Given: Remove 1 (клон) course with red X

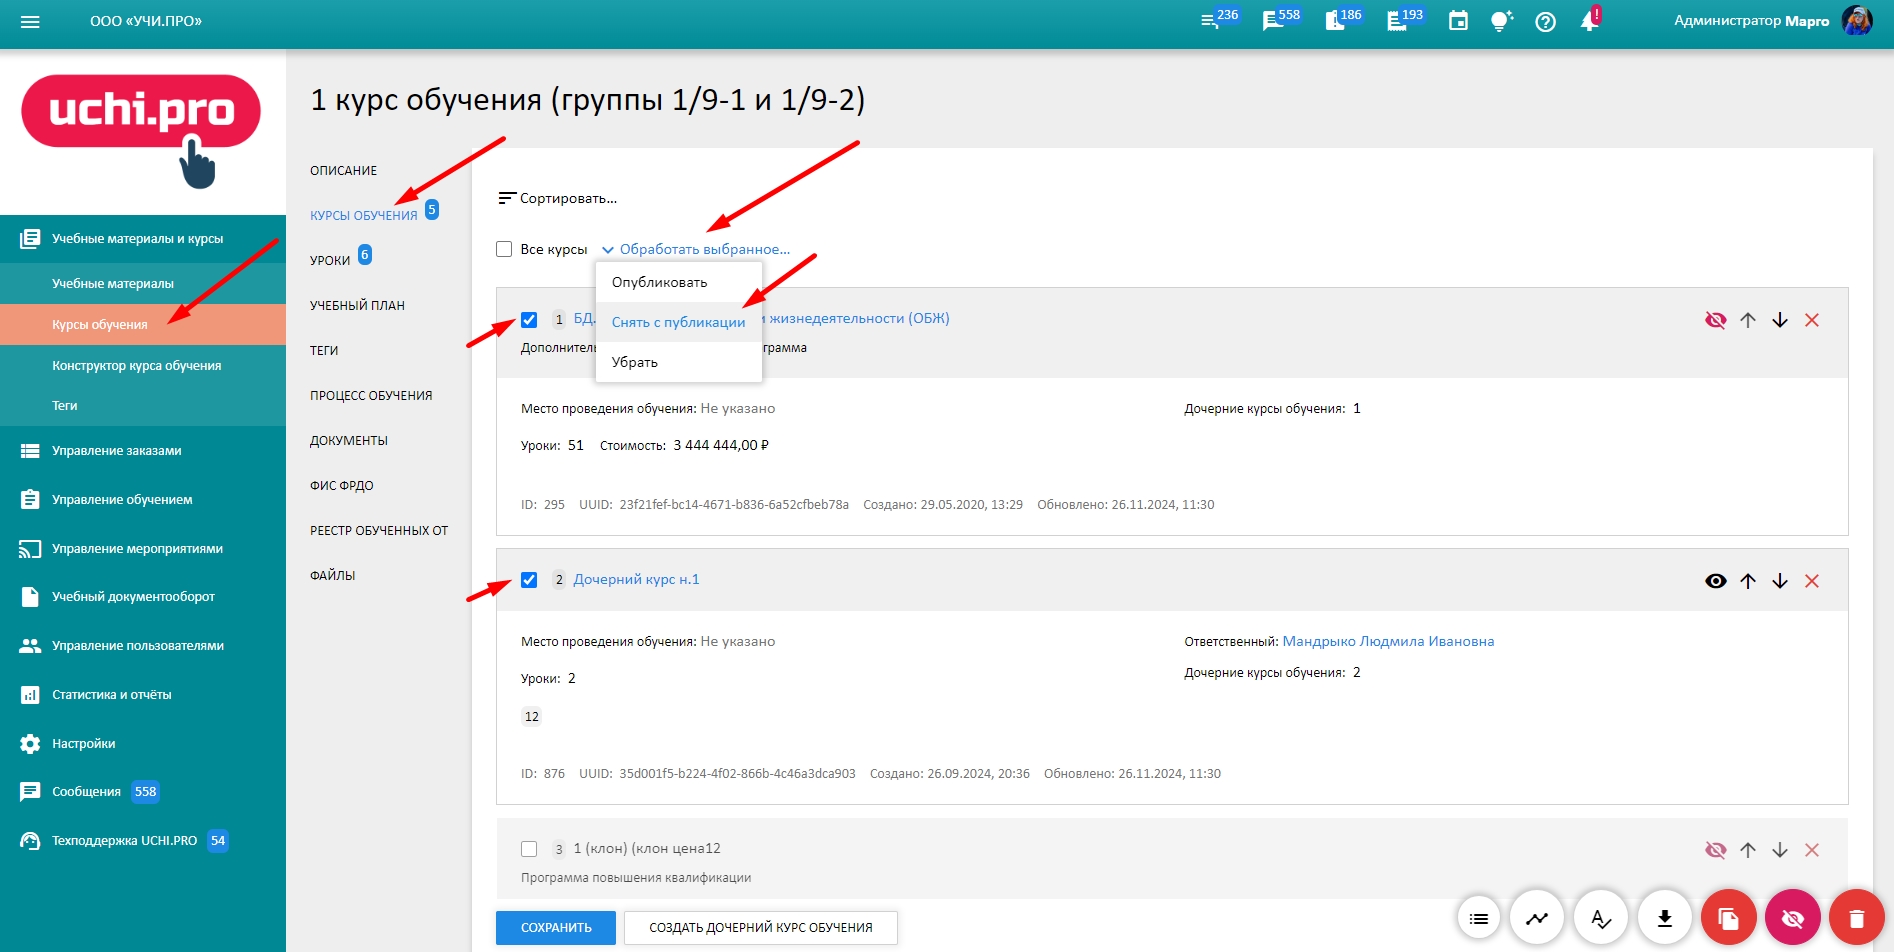Looking at the screenshot, I should [1812, 850].
